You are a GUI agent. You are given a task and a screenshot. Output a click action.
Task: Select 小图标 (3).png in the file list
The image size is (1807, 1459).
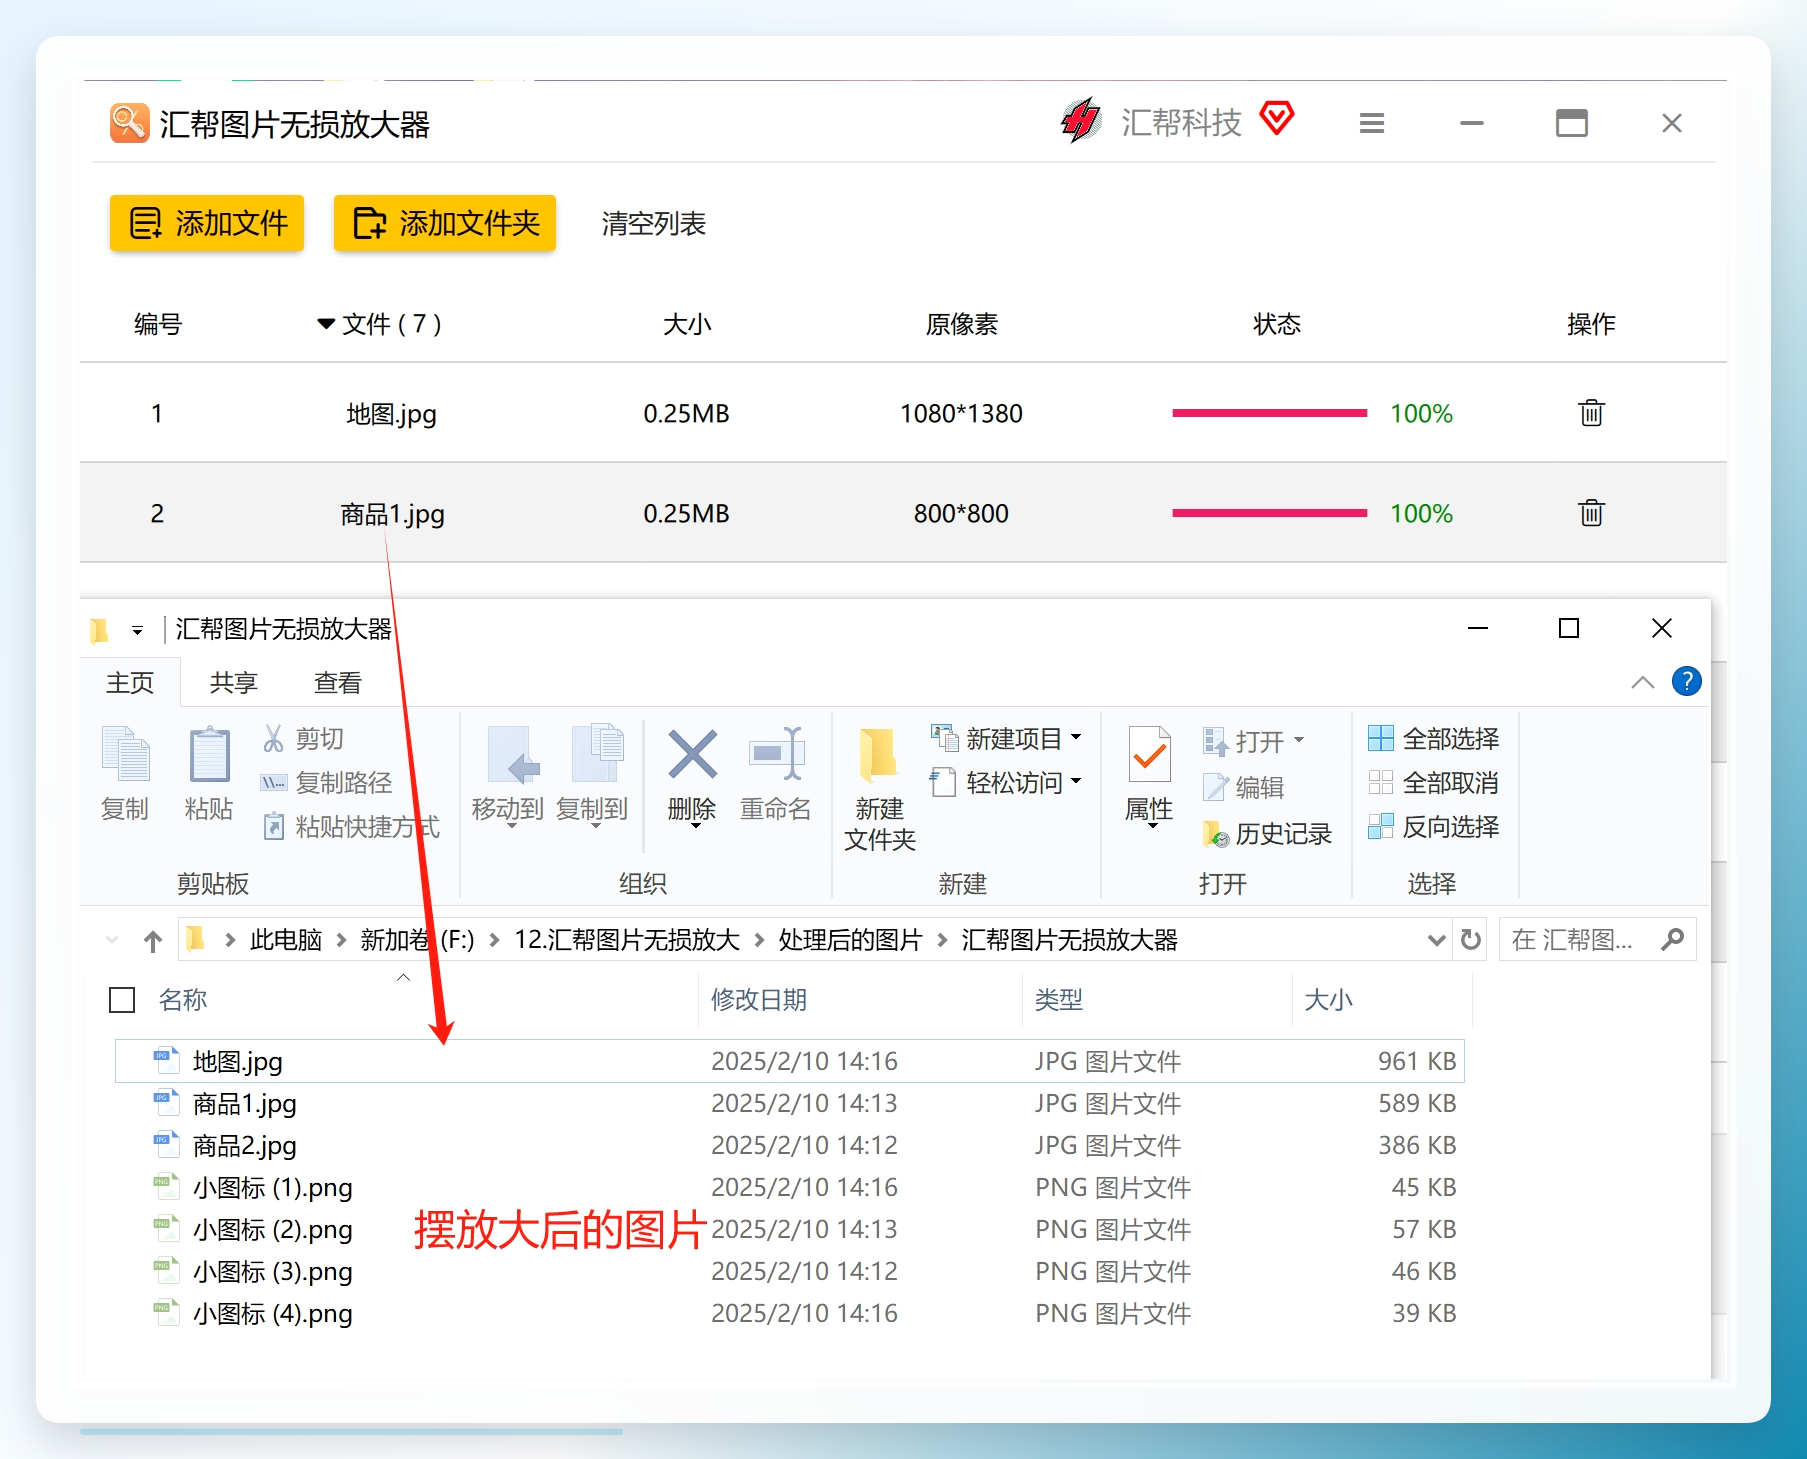[790, 1271]
